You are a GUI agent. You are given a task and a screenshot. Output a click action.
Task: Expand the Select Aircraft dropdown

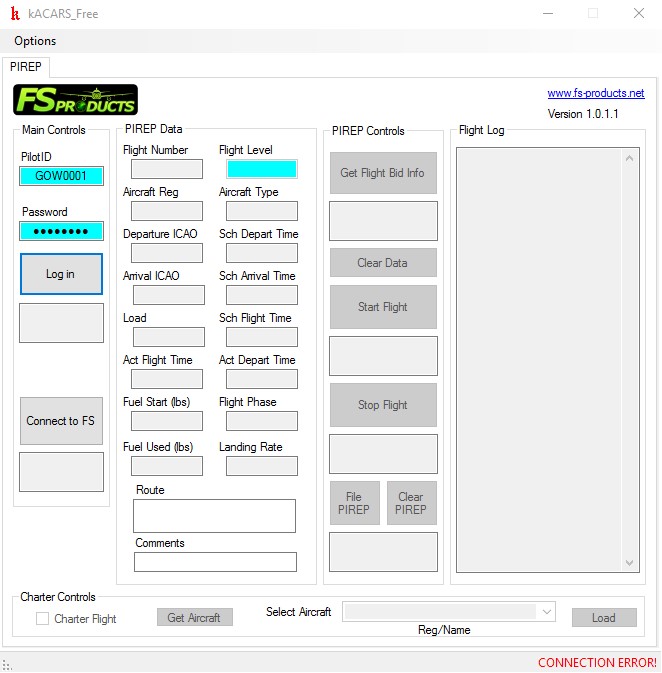[547, 612]
